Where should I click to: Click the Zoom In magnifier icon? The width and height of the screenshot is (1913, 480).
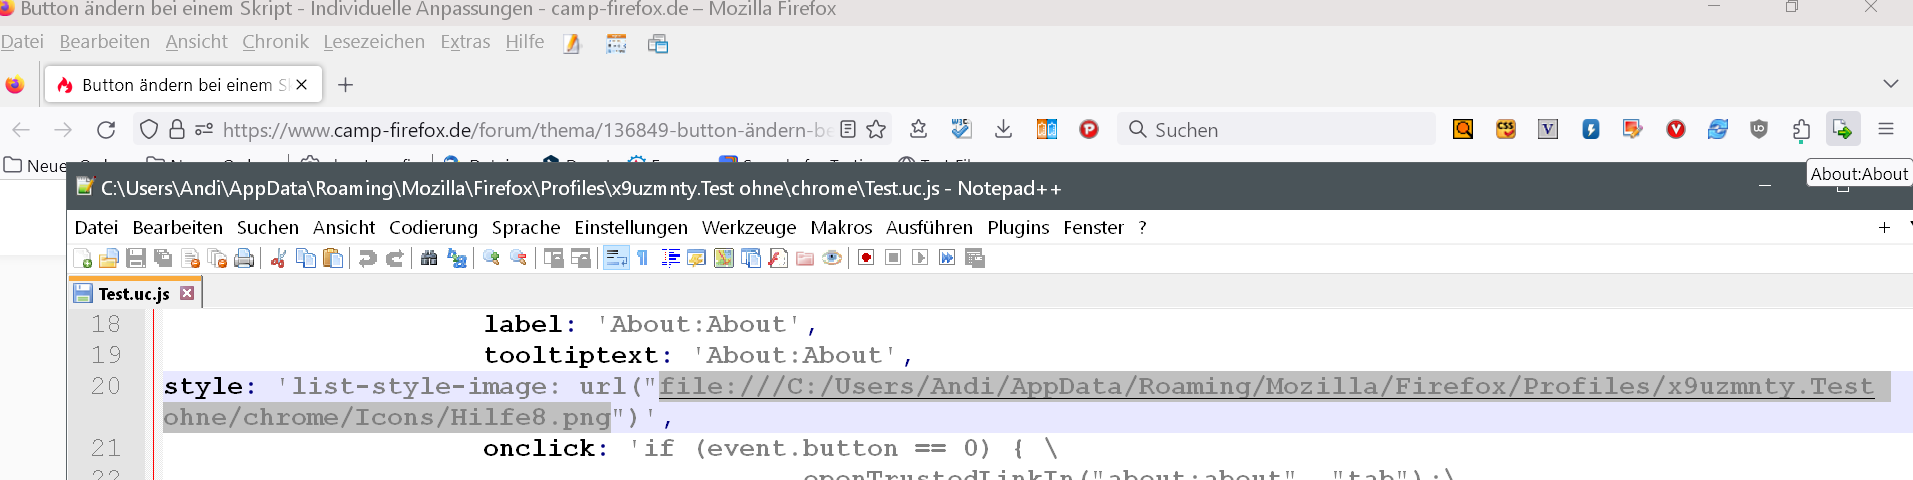click(x=491, y=258)
